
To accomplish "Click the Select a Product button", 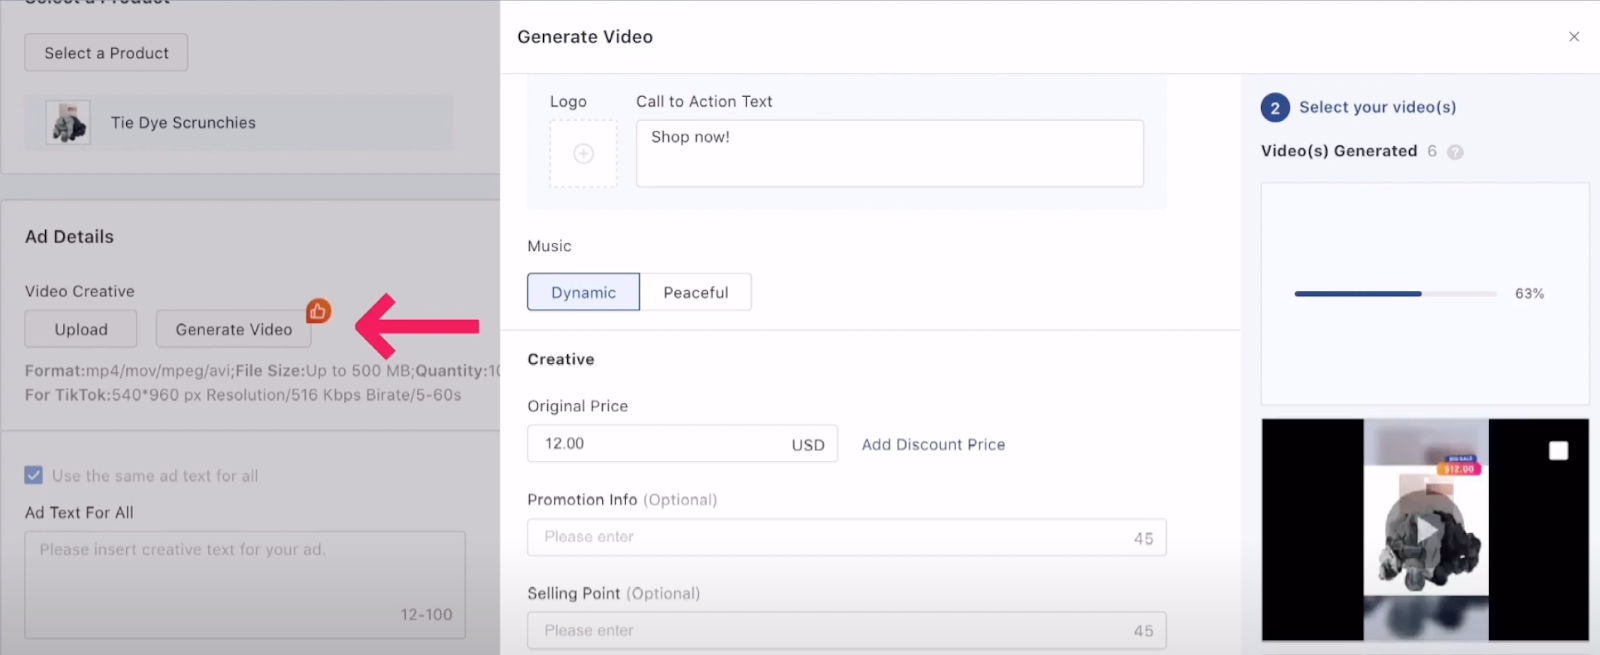I will [106, 53].
